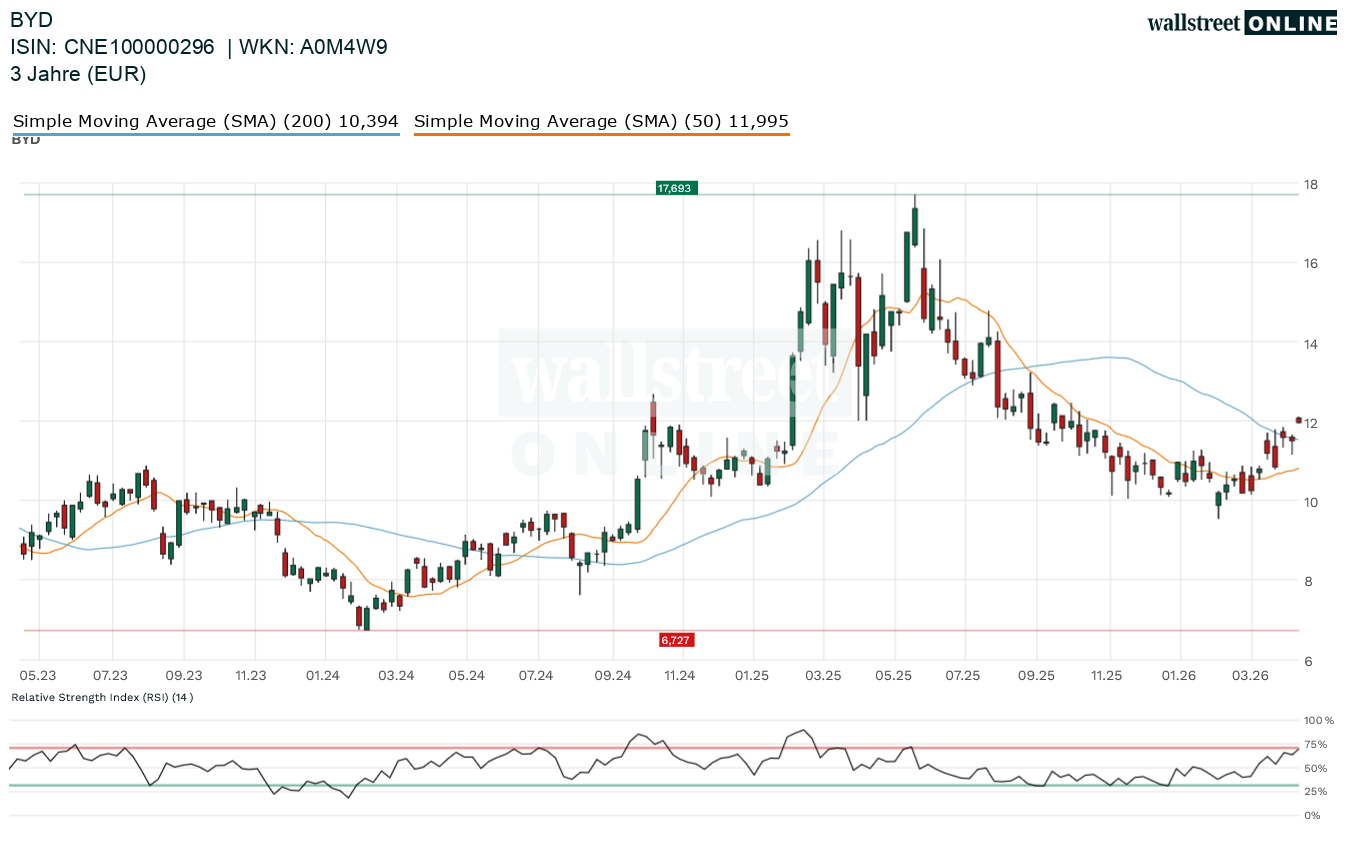This screenshot has height=843, width=1349.
Task: Click the ISIN CNE100000296 text
Action: click(x=112, y=47)
